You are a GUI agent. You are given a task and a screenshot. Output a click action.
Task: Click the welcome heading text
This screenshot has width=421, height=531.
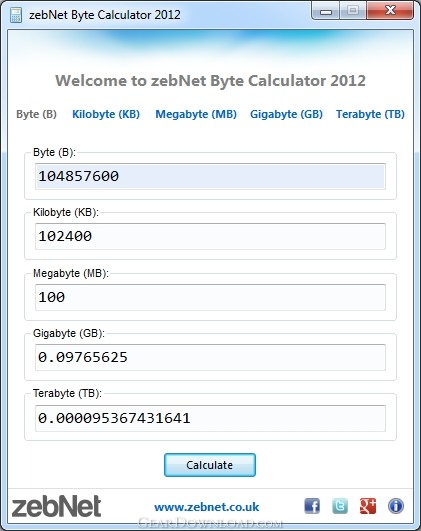click(210, 81)
